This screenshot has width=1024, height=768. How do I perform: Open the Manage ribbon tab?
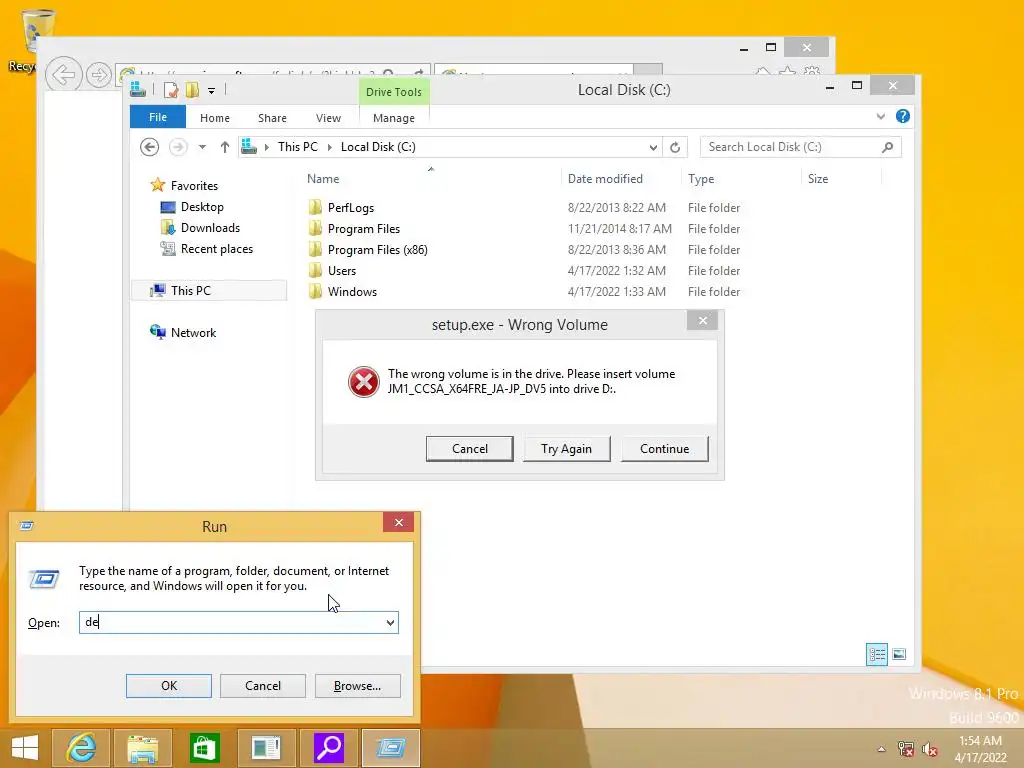point(394,118)
